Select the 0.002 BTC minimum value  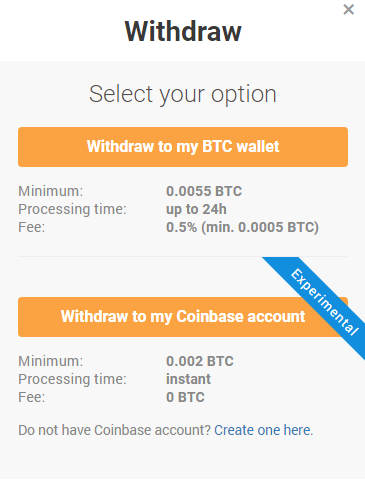(x=200, y=361)
